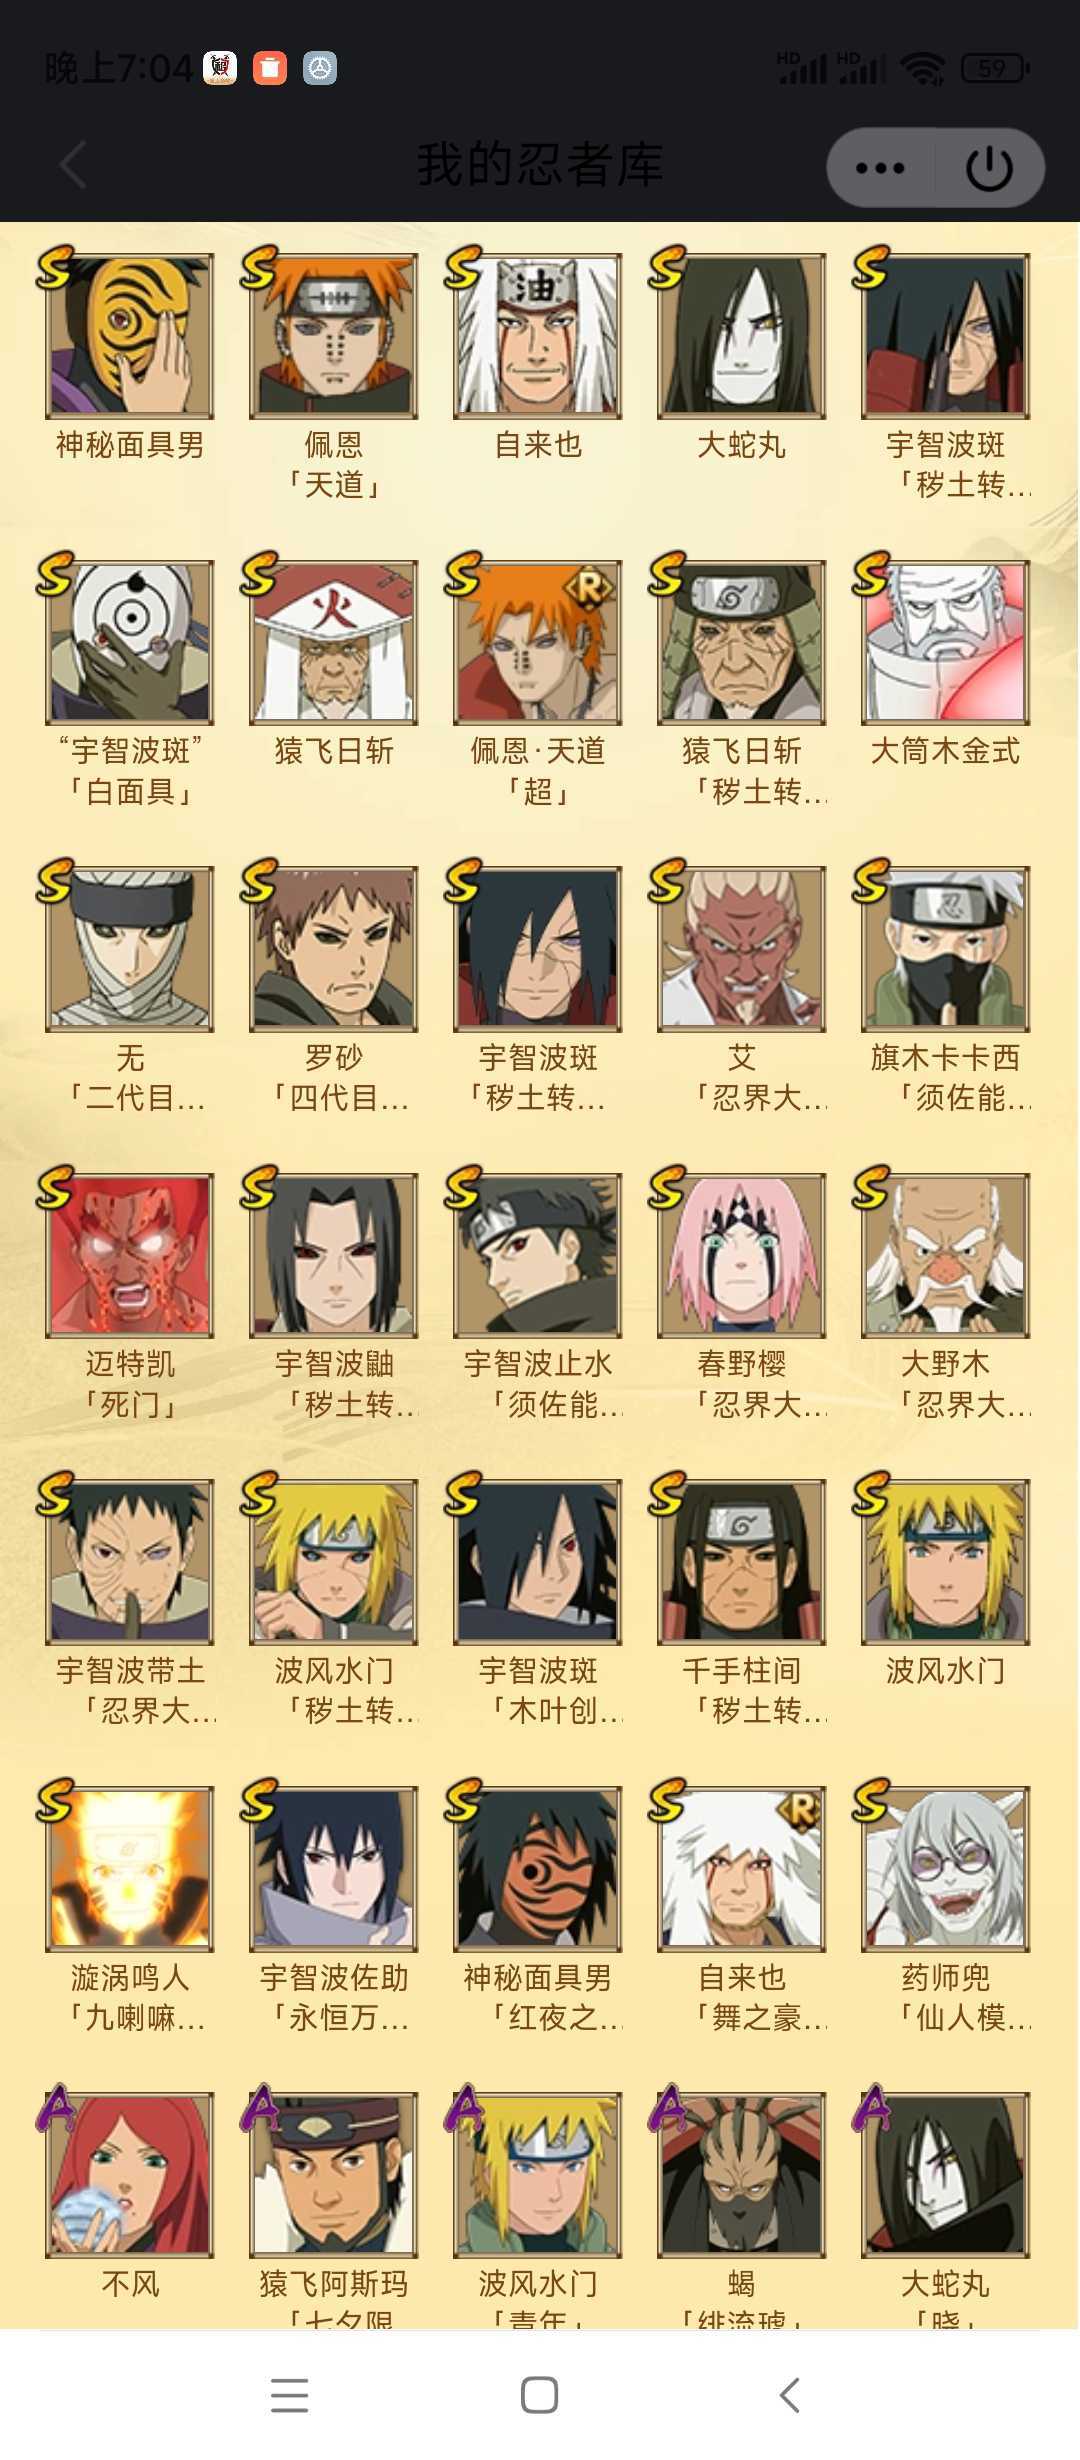Image resolution: width=1080 pixels, height=2460 pixels.
Task: Select the 旗木卡卡西 masked ninja portrait
Action: tap(945, 949)
